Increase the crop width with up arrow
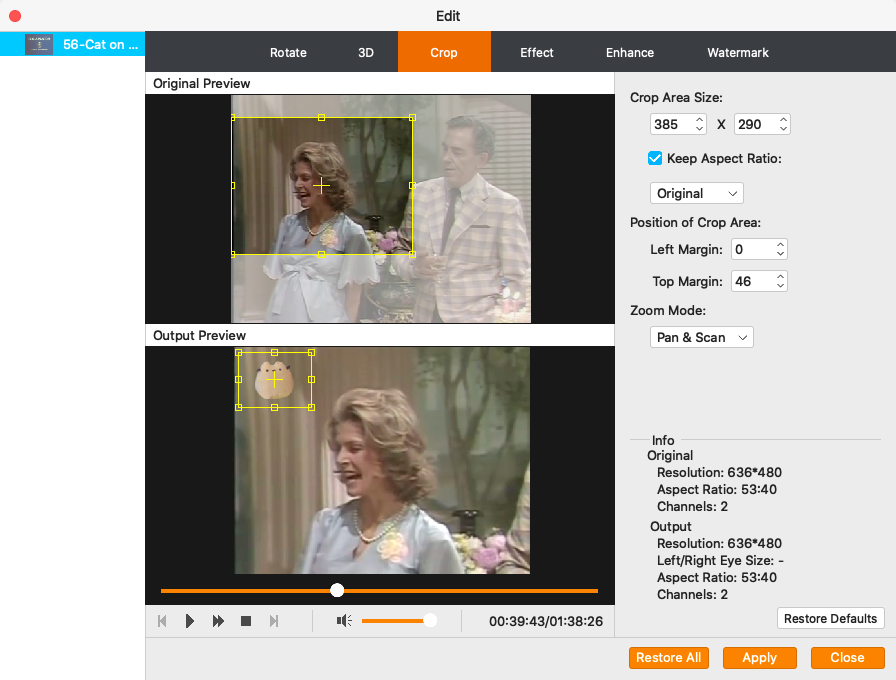The width and height of the screenshot is (896, 680). (699, 119)
